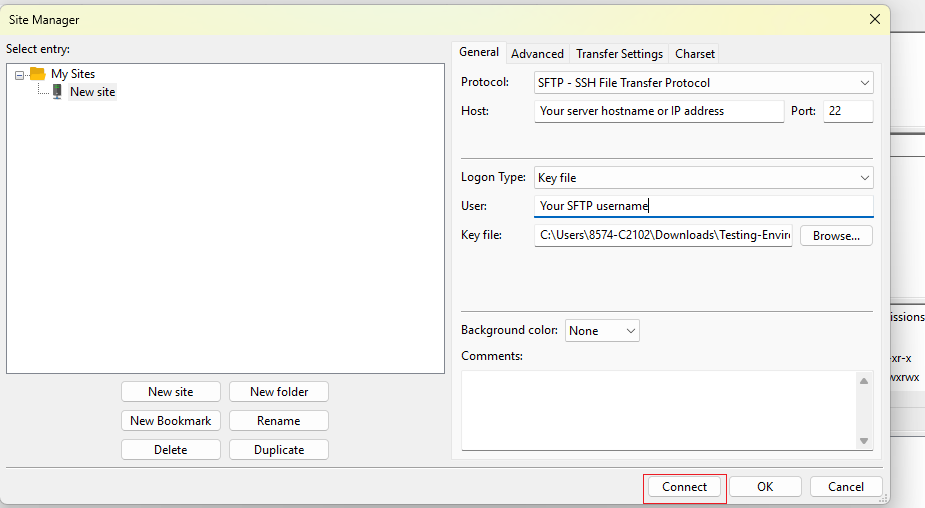Click the OK button
The image size is (925, 508).
[765, 487]
